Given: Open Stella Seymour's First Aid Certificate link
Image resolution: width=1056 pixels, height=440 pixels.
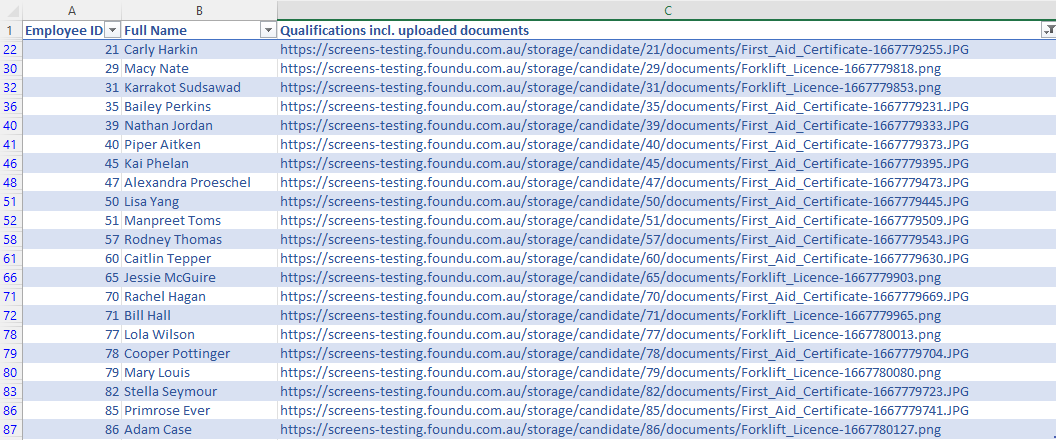Looking at the screenshot, I should click(x=624, y=391).
